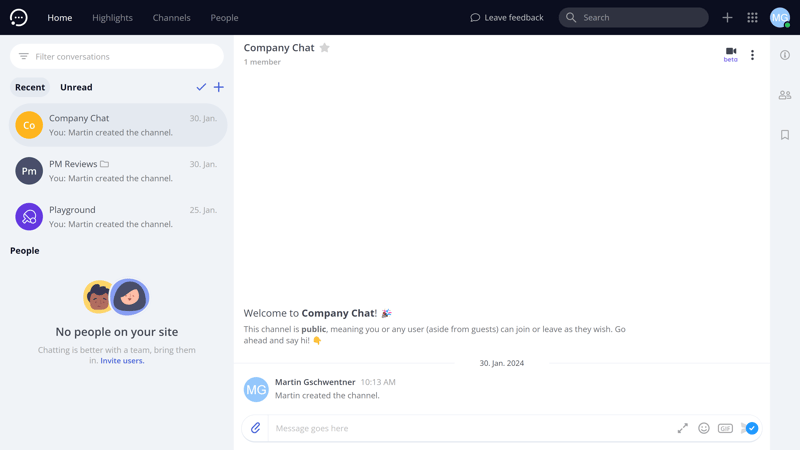Click Company Chat channel title
This screenshot has width=800, height=450.
(x=279, y=47)
